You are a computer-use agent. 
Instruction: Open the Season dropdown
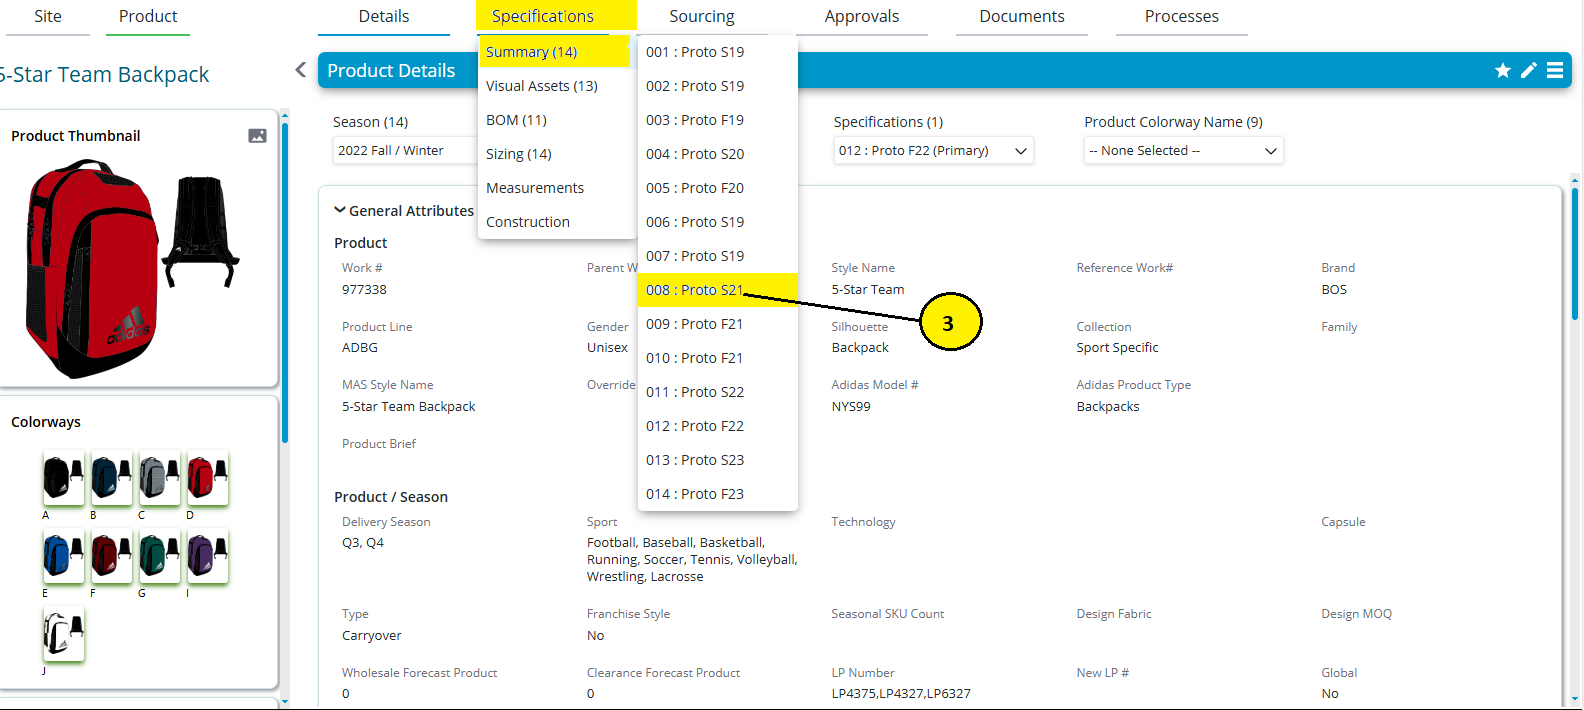[x=405, y=151]
